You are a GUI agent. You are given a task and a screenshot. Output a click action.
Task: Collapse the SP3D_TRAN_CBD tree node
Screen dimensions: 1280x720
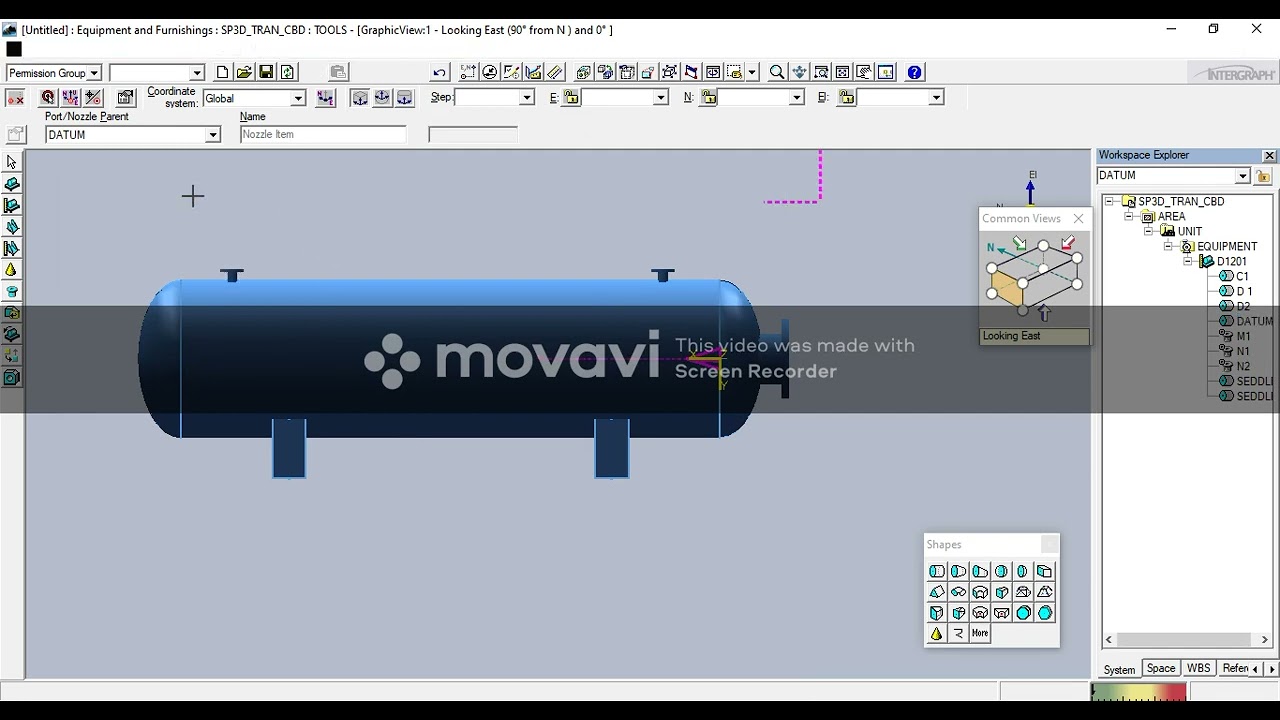(x=1109, y=201)
